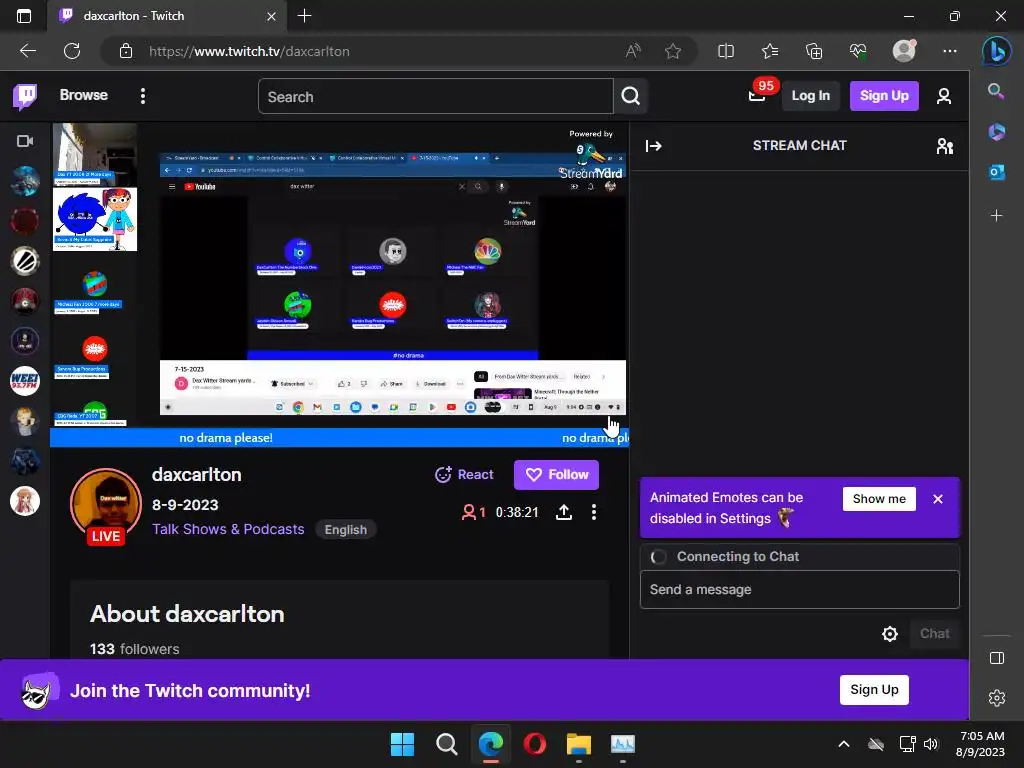Image resolution: width=1024 pixels, height=768 pixels.
Task: View site information lock icon
Action: [x=126, y=51]
